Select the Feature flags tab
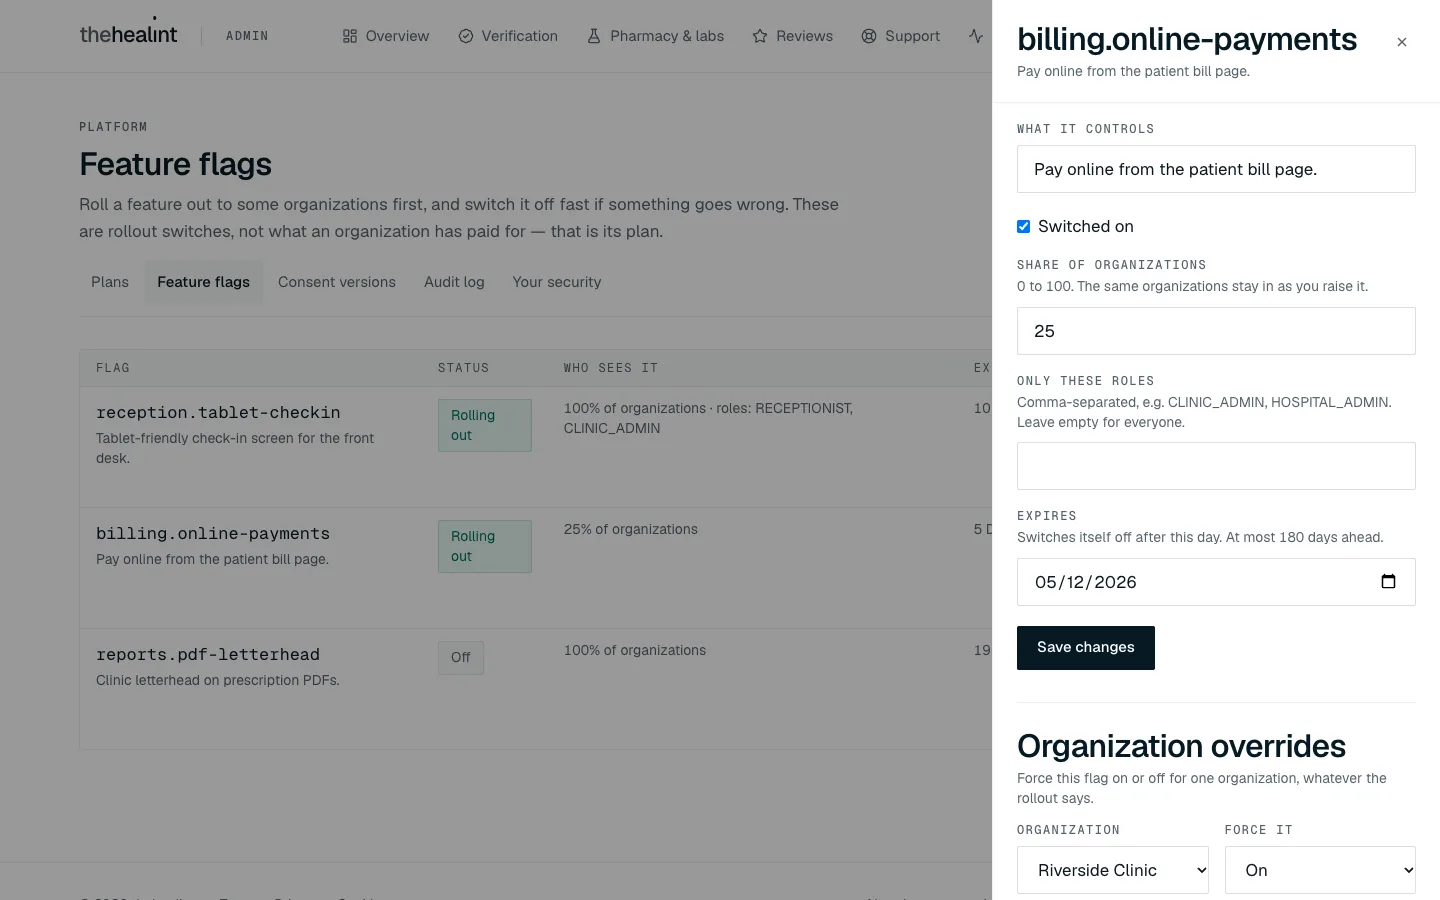This screenshot has width=1440, height=900. [204, 282]
